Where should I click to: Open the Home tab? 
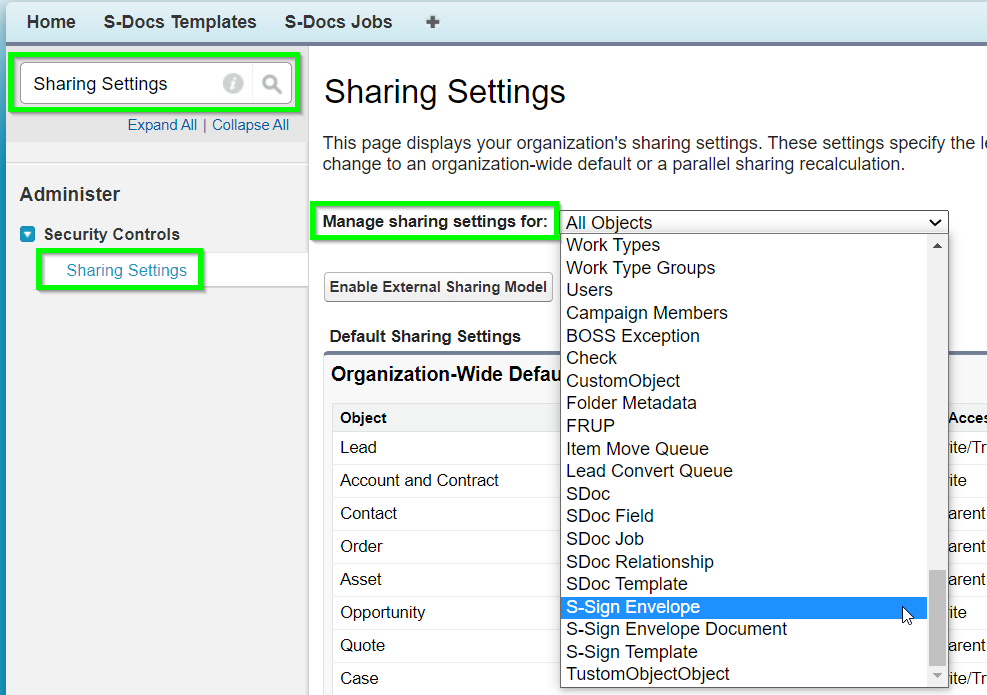tap(51, 22)
